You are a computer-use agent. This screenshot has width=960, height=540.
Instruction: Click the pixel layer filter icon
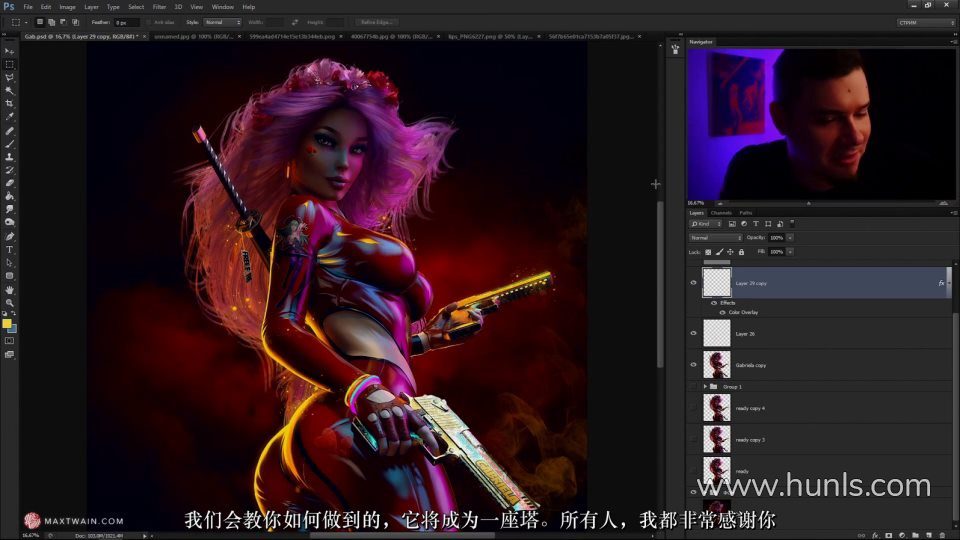click(732, 224)
